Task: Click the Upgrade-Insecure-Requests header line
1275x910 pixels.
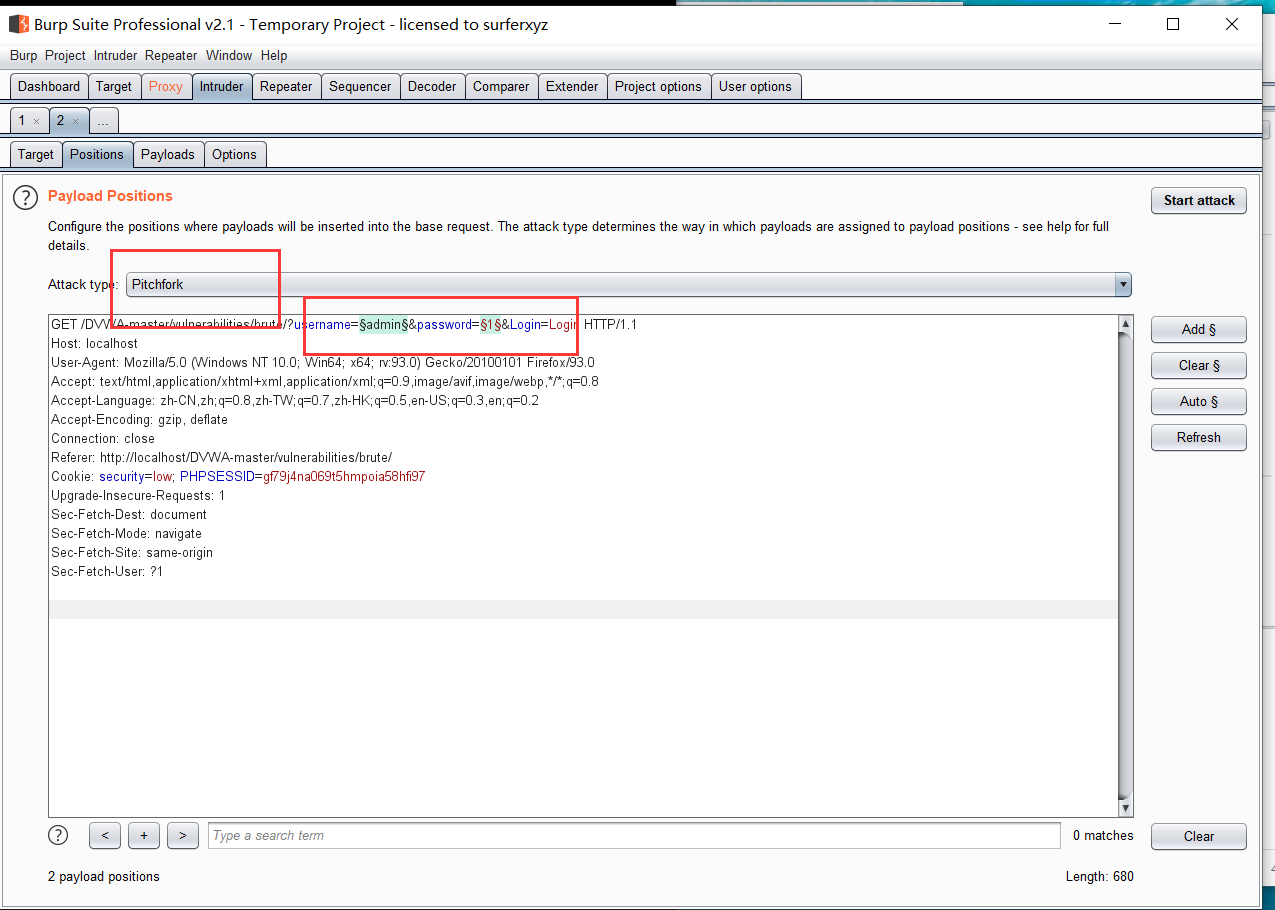Action: point(138,496)
